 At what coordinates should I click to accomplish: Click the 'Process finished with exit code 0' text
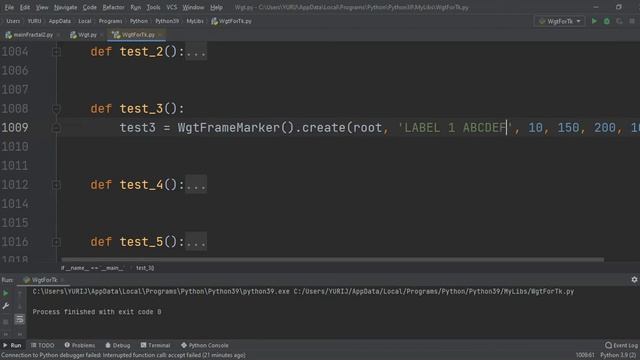click(97, 312)
